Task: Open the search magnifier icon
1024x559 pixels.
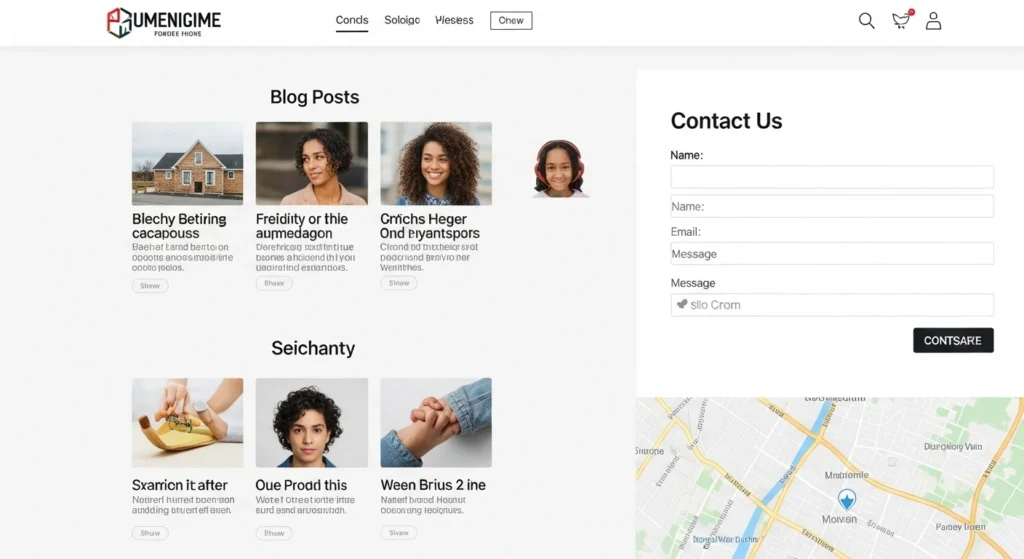Action: 866,21
